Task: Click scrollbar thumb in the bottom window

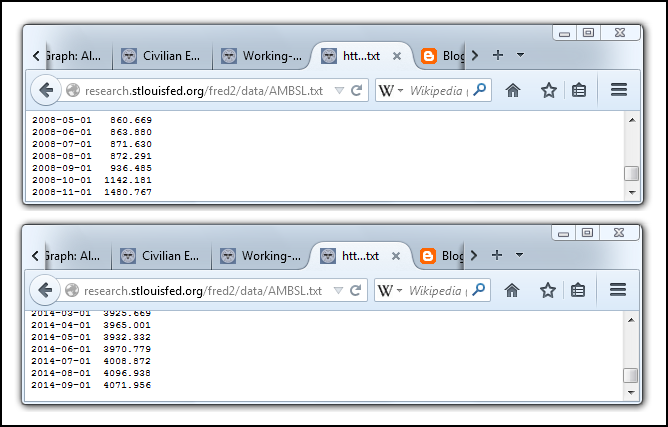Action: click(631, 375)
